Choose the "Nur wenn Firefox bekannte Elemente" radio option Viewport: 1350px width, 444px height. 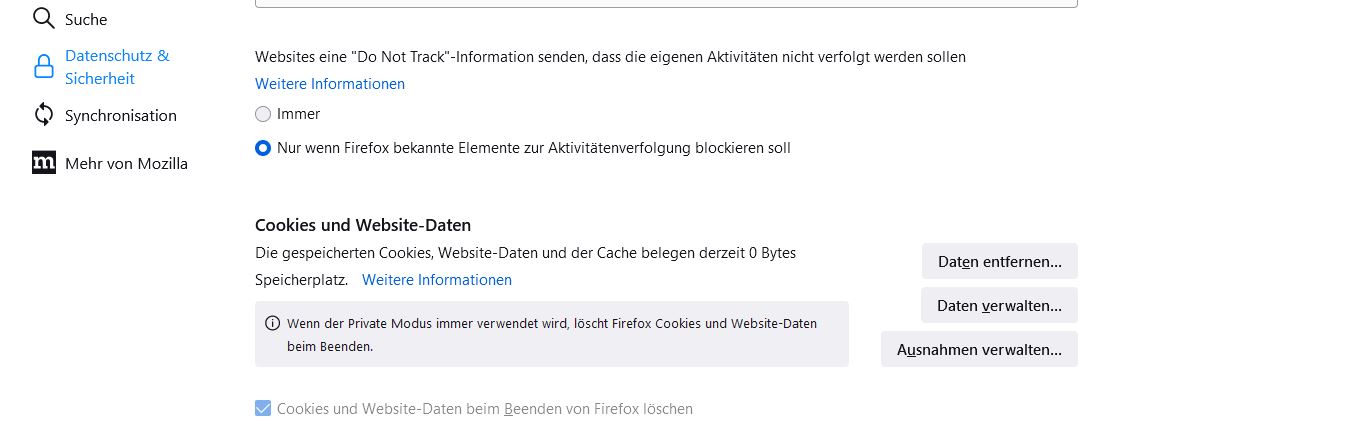point(263,148)
